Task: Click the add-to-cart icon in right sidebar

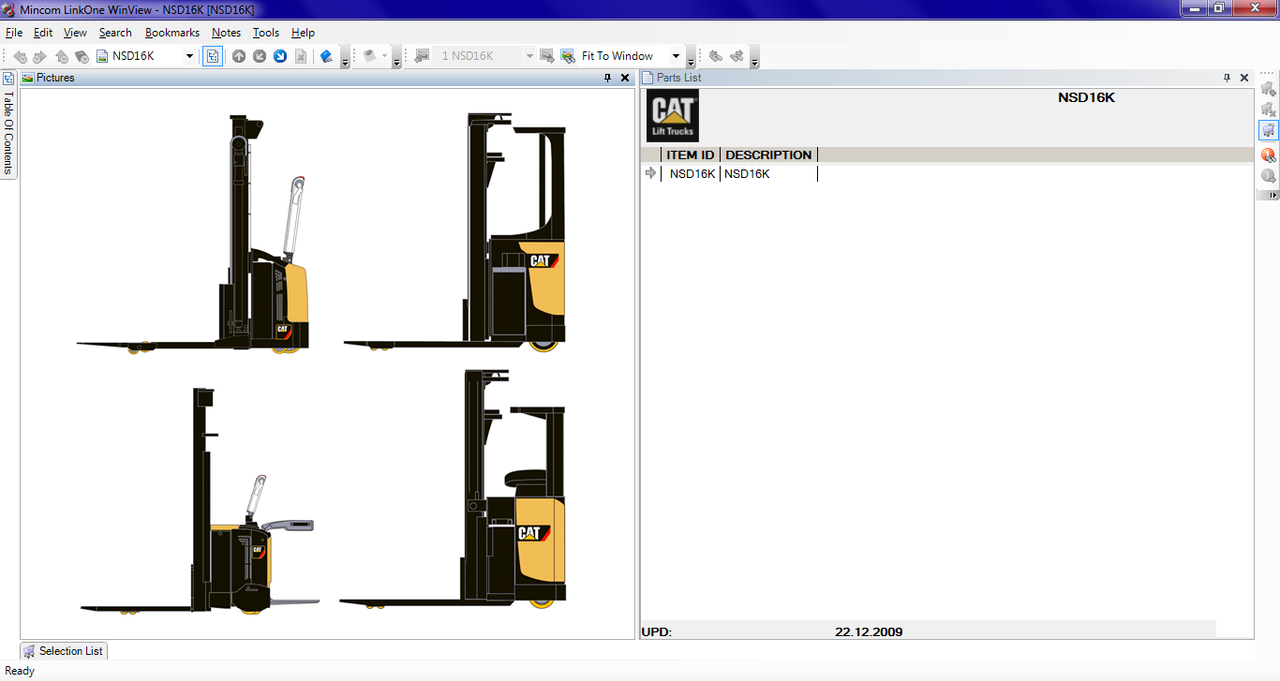Action: coord(1268,89)
